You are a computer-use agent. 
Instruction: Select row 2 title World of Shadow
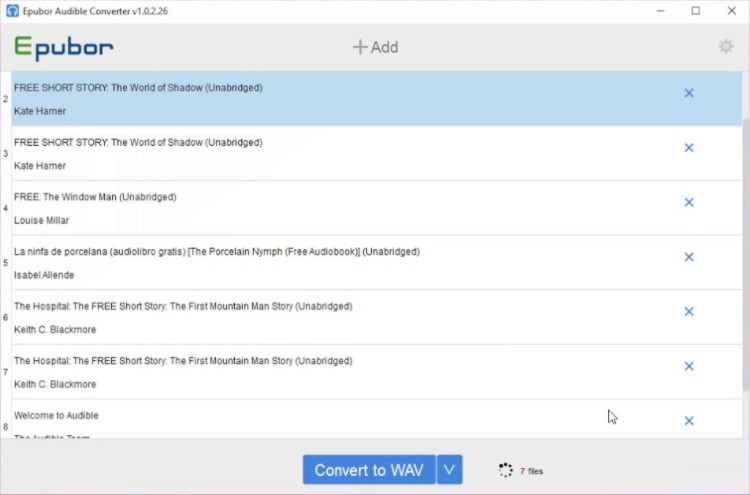coord(138,88)
